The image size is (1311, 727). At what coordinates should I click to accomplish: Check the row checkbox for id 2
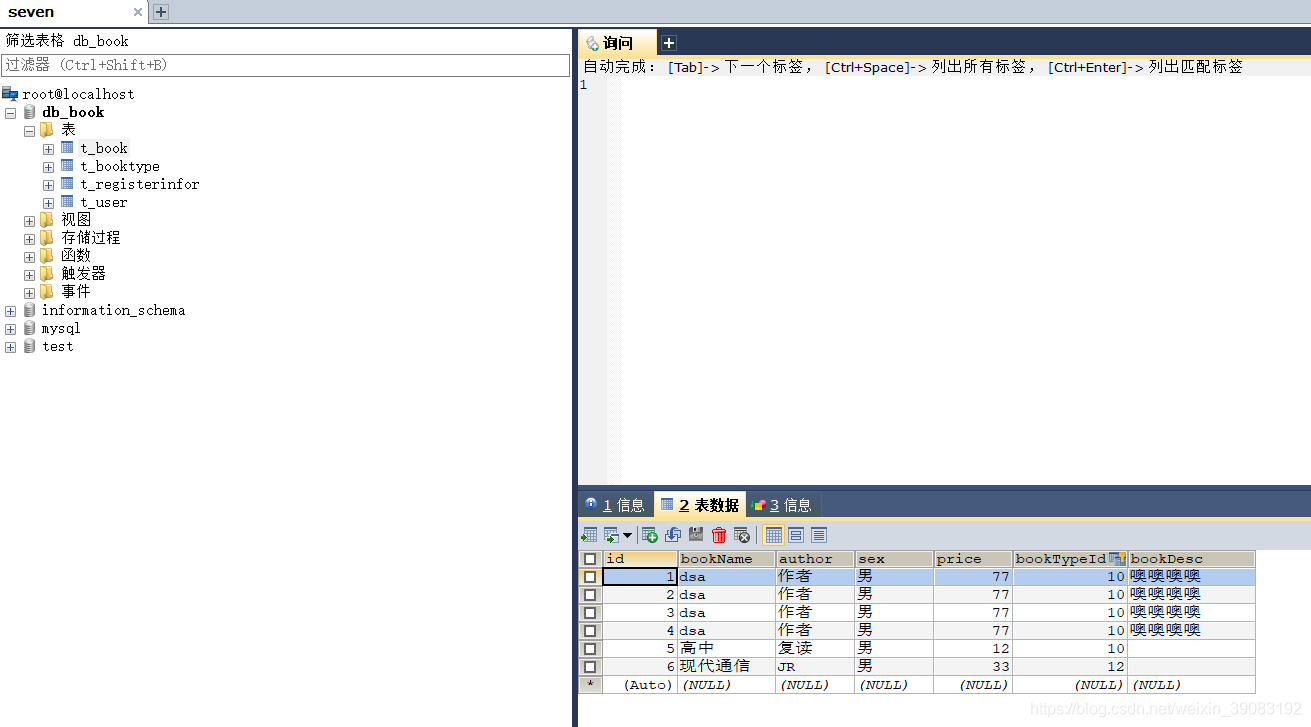(590, 595)
